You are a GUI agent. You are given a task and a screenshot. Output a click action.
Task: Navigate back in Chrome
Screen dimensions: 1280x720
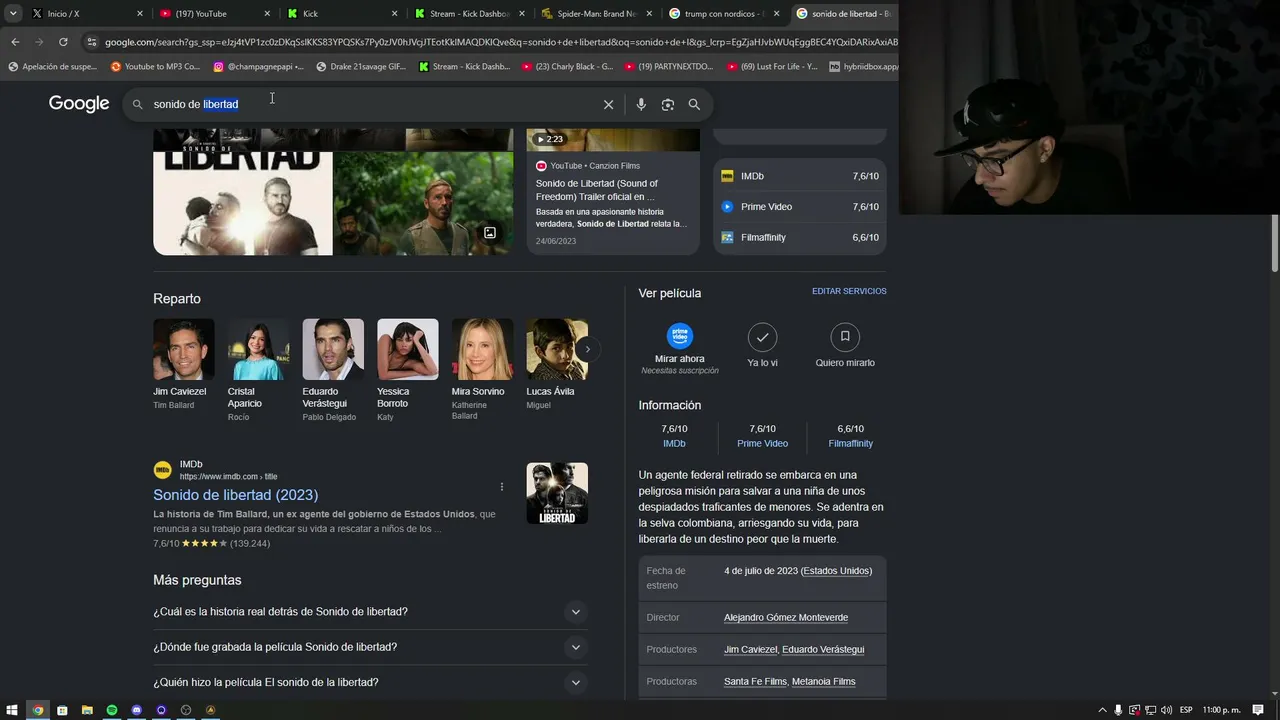[15, 42]
